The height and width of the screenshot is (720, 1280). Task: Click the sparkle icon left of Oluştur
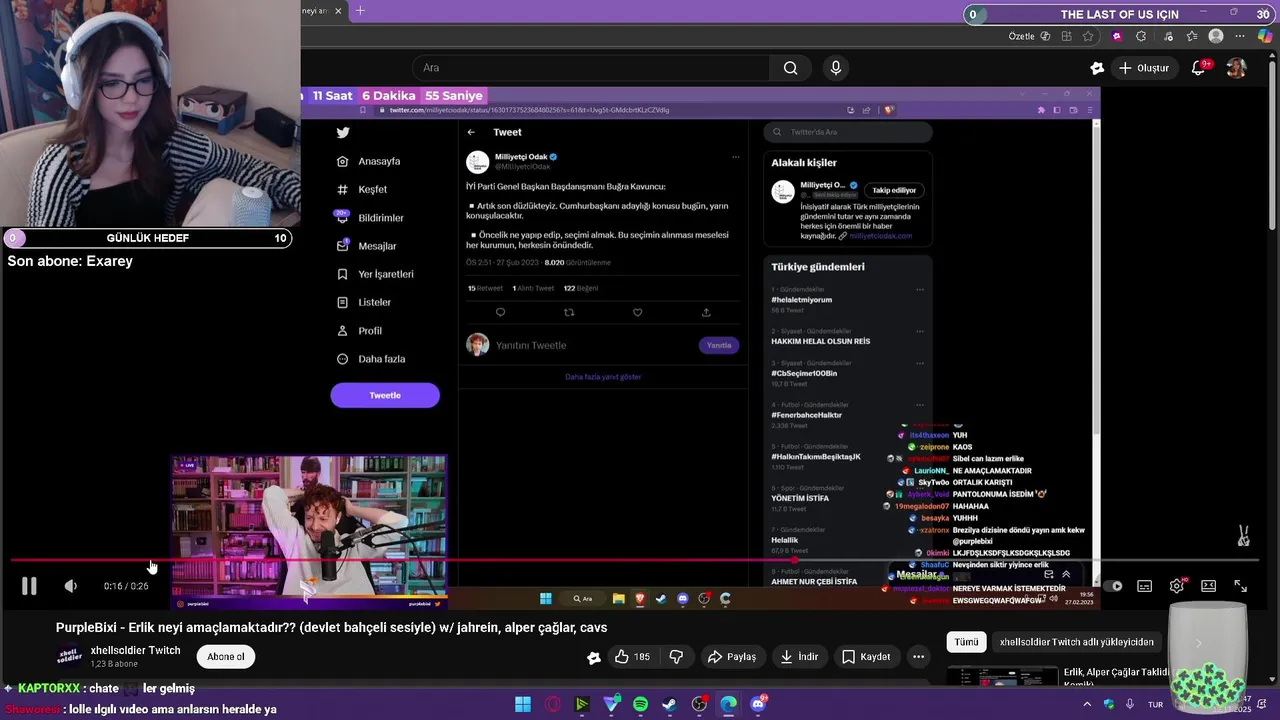(1097, 68)
